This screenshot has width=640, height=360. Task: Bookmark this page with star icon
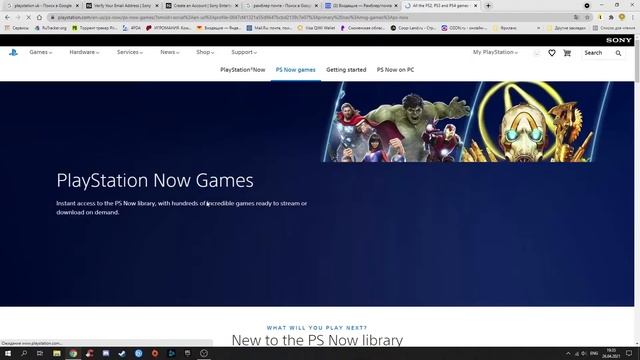click(x=587, y=18)
